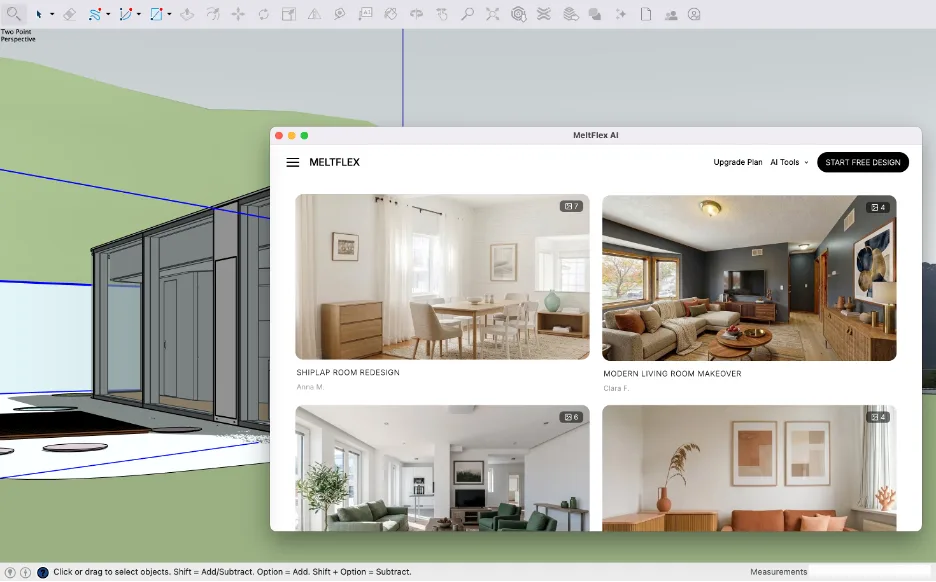This screenshot has height=582, width=936.
Task: Click the Two Point Perspective view label
Action: coord(17,35)
